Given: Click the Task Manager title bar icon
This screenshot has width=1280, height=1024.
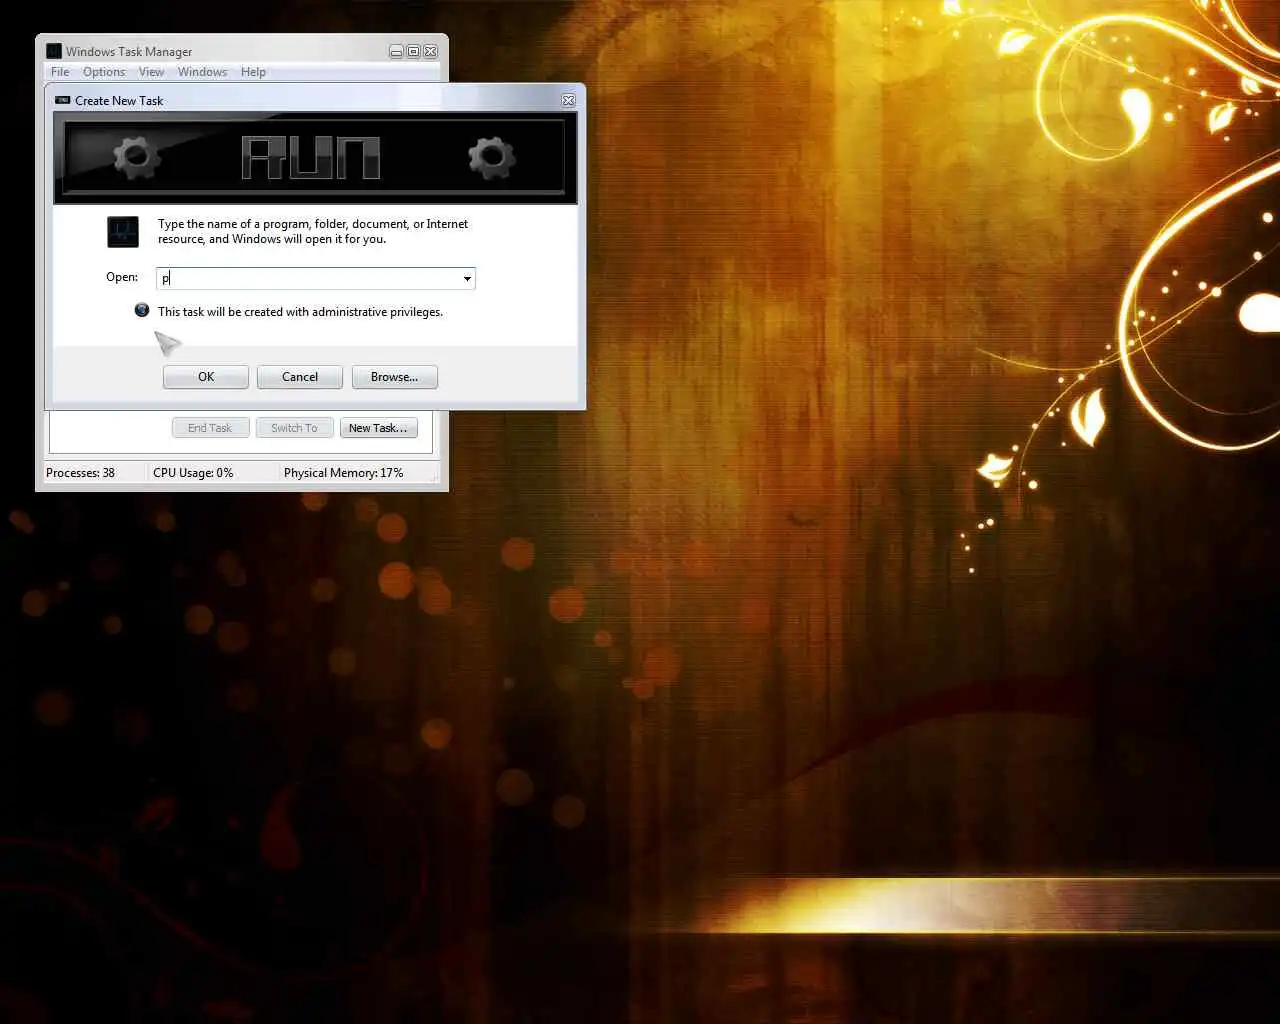Looking at the screenshot, I should 54,51.
